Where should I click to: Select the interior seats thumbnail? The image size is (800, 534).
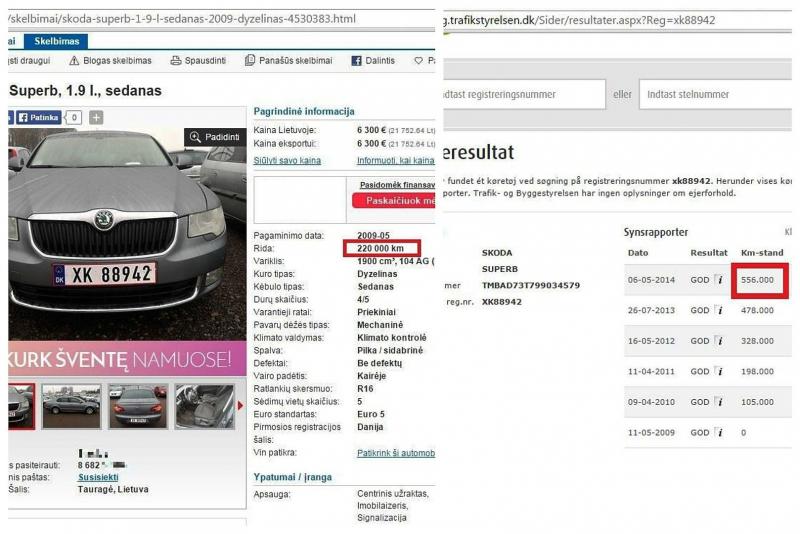(204, 406)
